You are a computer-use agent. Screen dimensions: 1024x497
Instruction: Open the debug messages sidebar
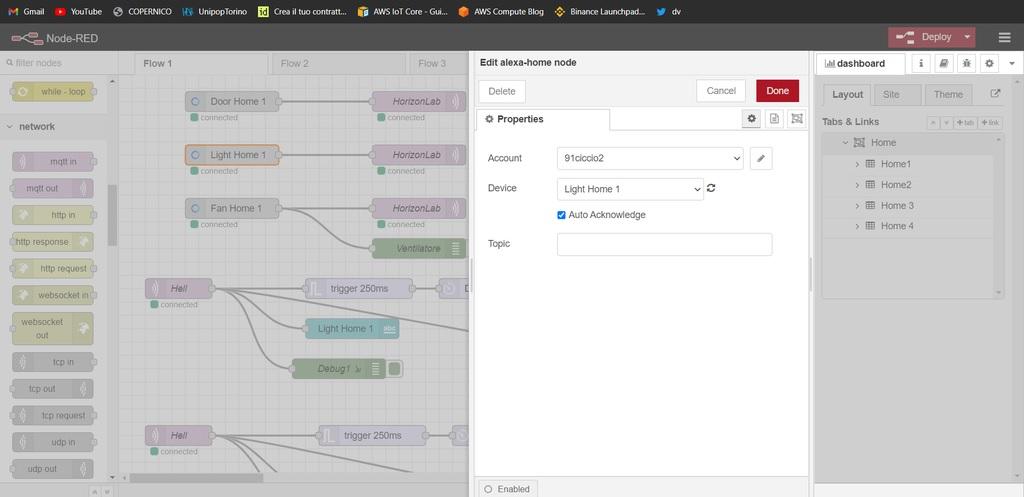tap(966, 63)
